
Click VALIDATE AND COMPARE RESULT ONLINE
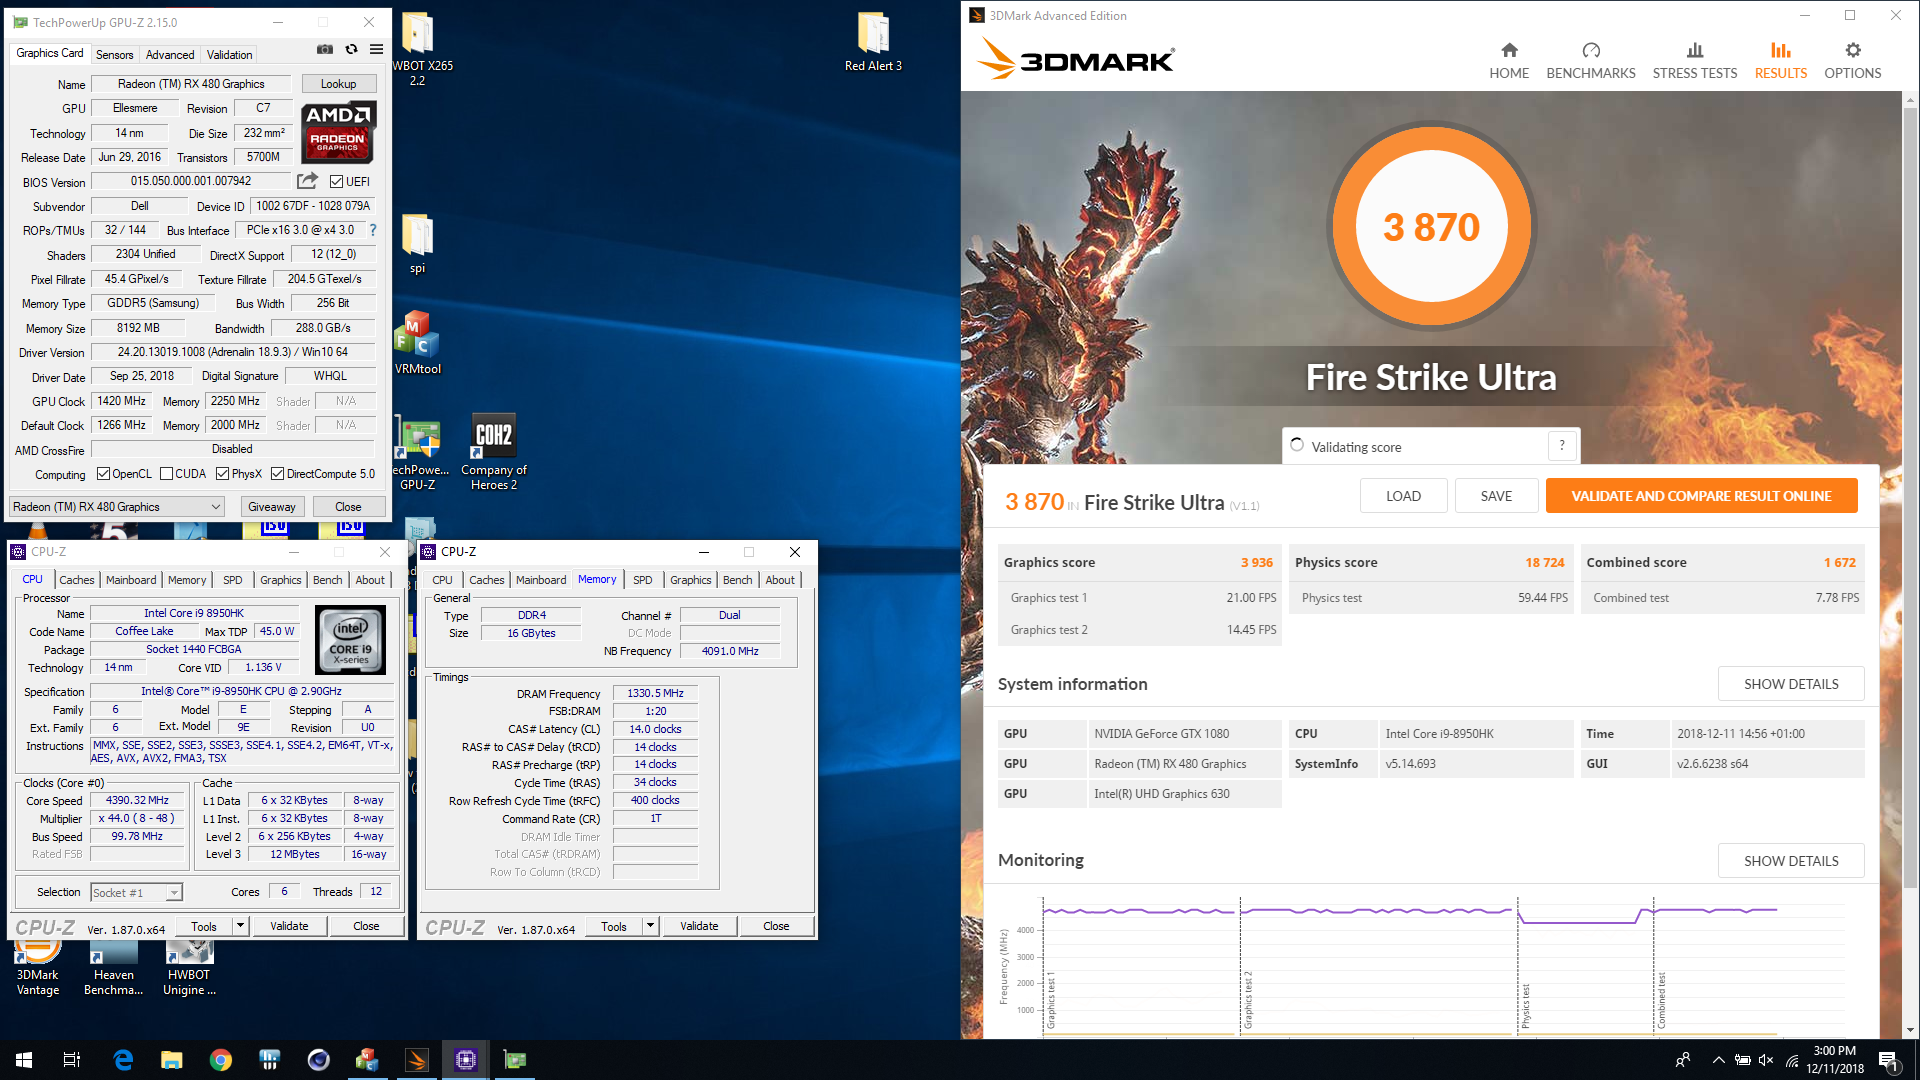(x=1701, y=496)
